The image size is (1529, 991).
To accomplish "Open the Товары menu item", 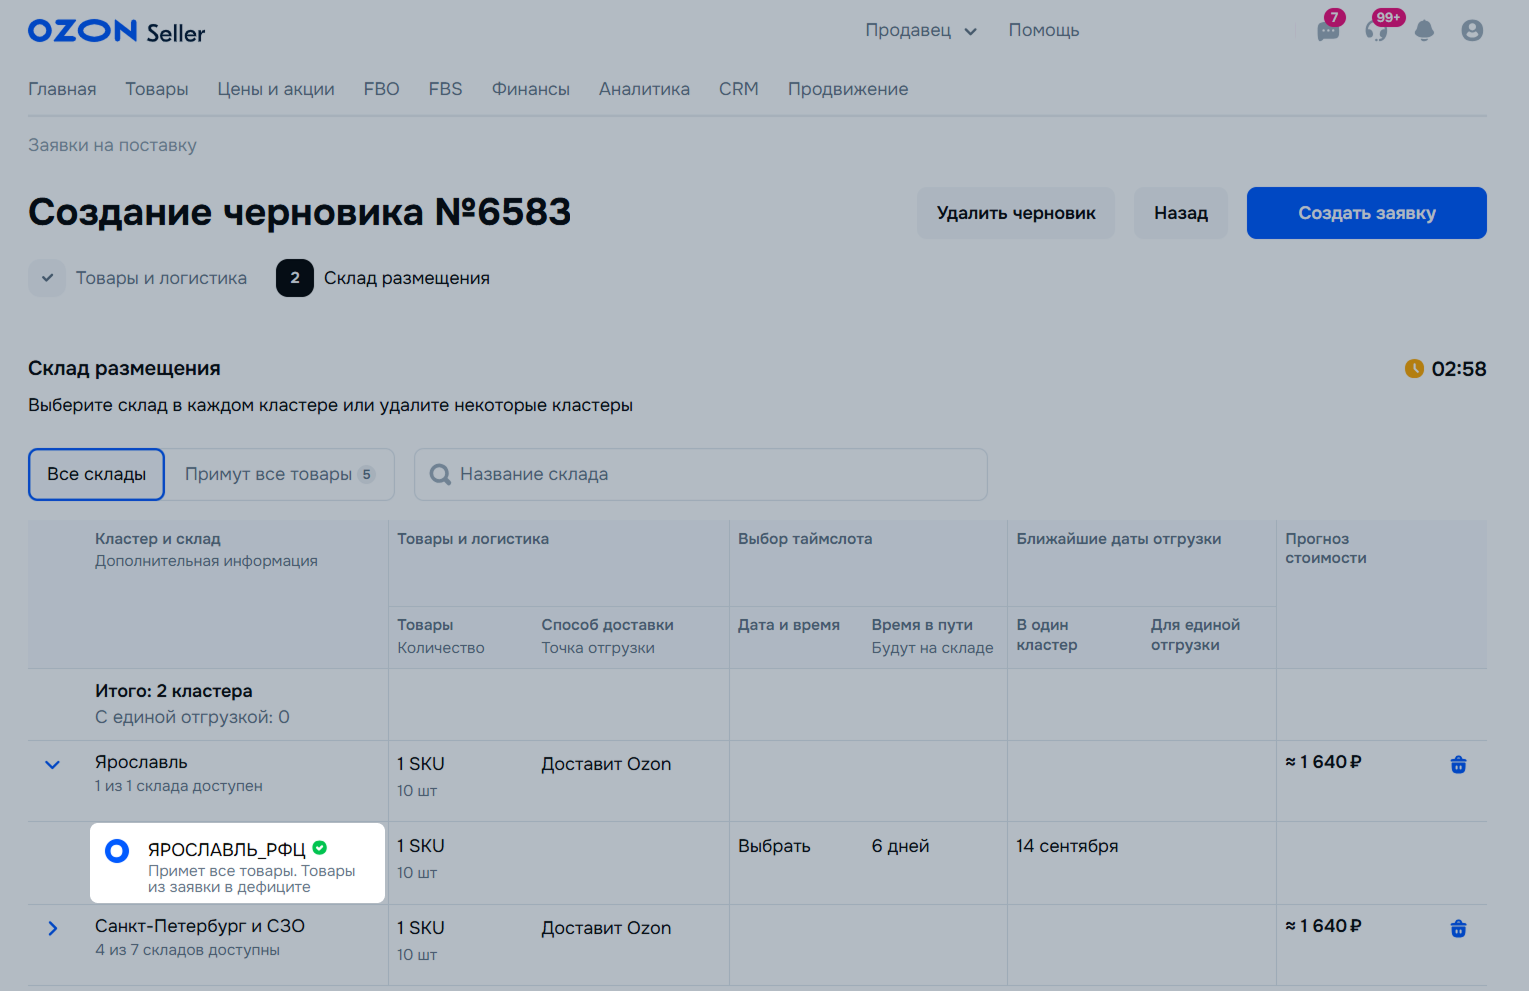I will click(x=157, y=89).
